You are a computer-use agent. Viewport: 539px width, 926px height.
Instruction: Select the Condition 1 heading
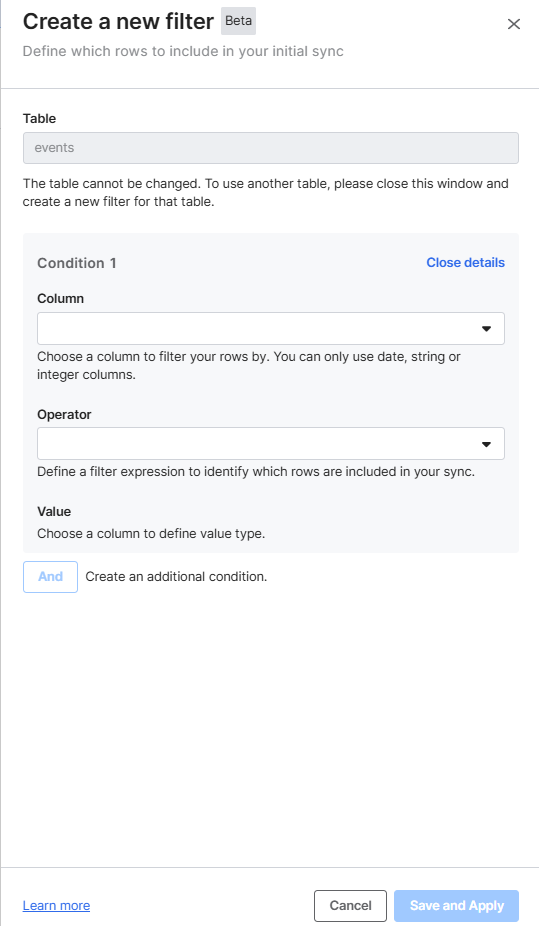77,263
